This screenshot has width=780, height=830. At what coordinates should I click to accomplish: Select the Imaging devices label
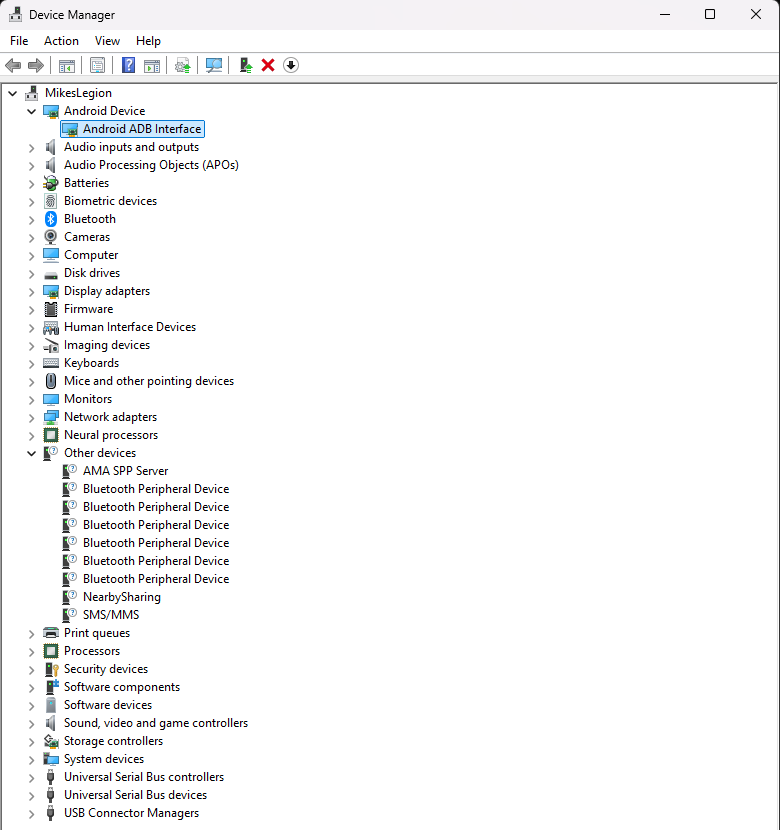coord(107,345)
